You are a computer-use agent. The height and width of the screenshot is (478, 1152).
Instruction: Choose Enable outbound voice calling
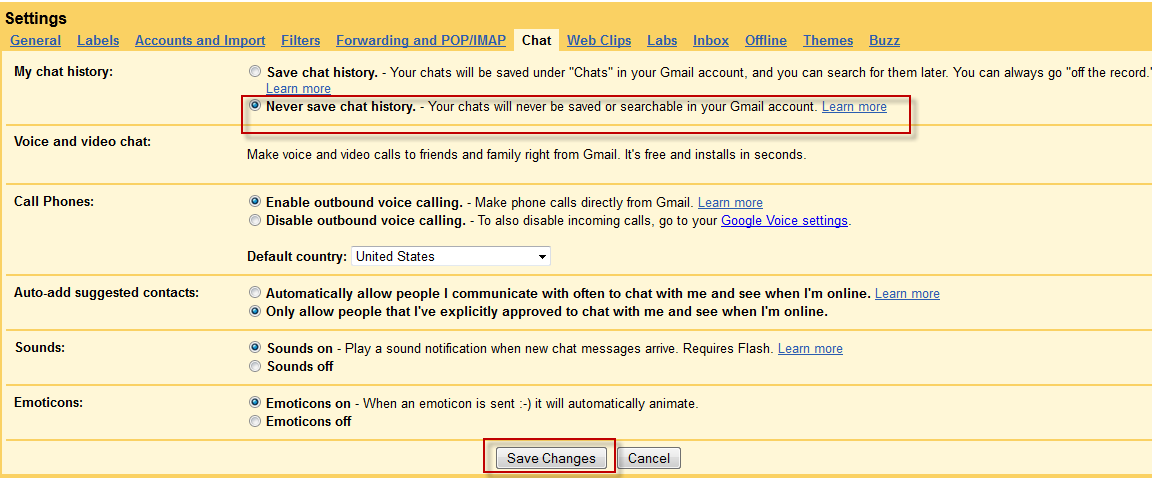click(x=254, y=200)
